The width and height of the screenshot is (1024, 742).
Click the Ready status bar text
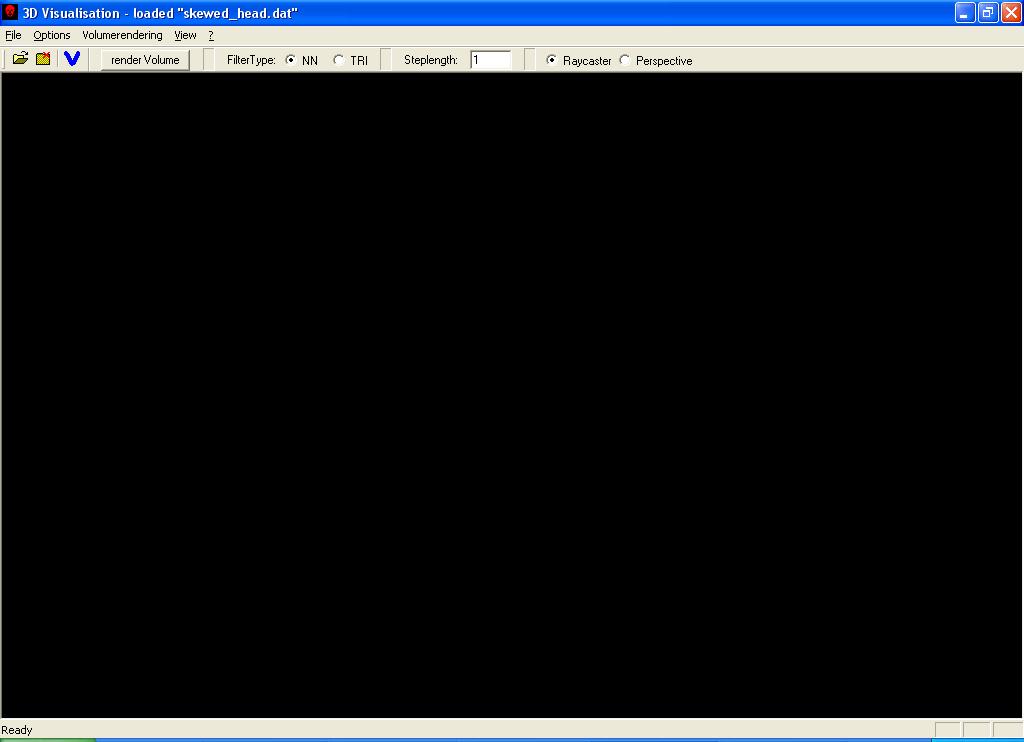click(17, 730)
